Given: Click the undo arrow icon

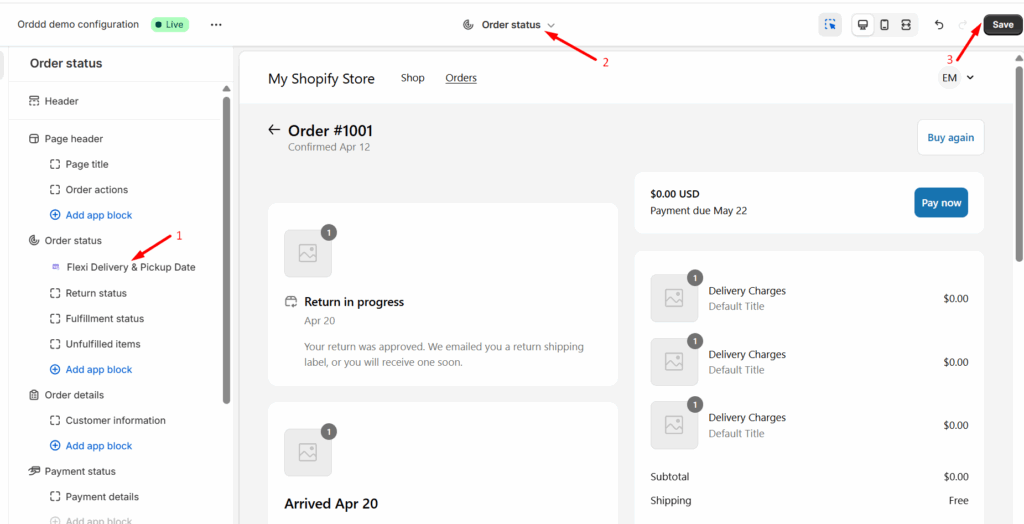Looking at the screenshot, I should tap(939, 25).
